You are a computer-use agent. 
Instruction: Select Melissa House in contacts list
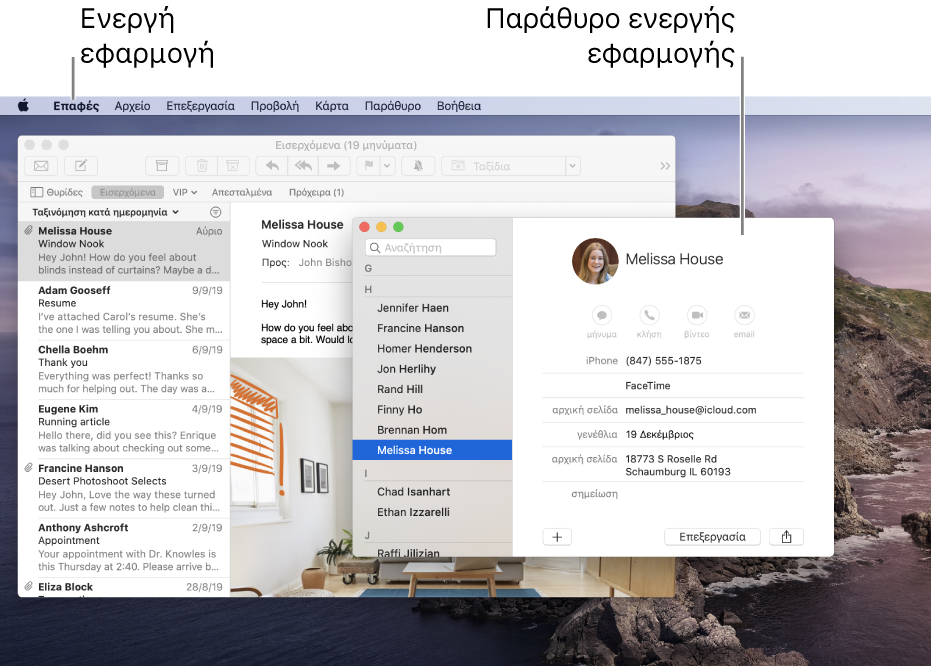pos(432,450)
